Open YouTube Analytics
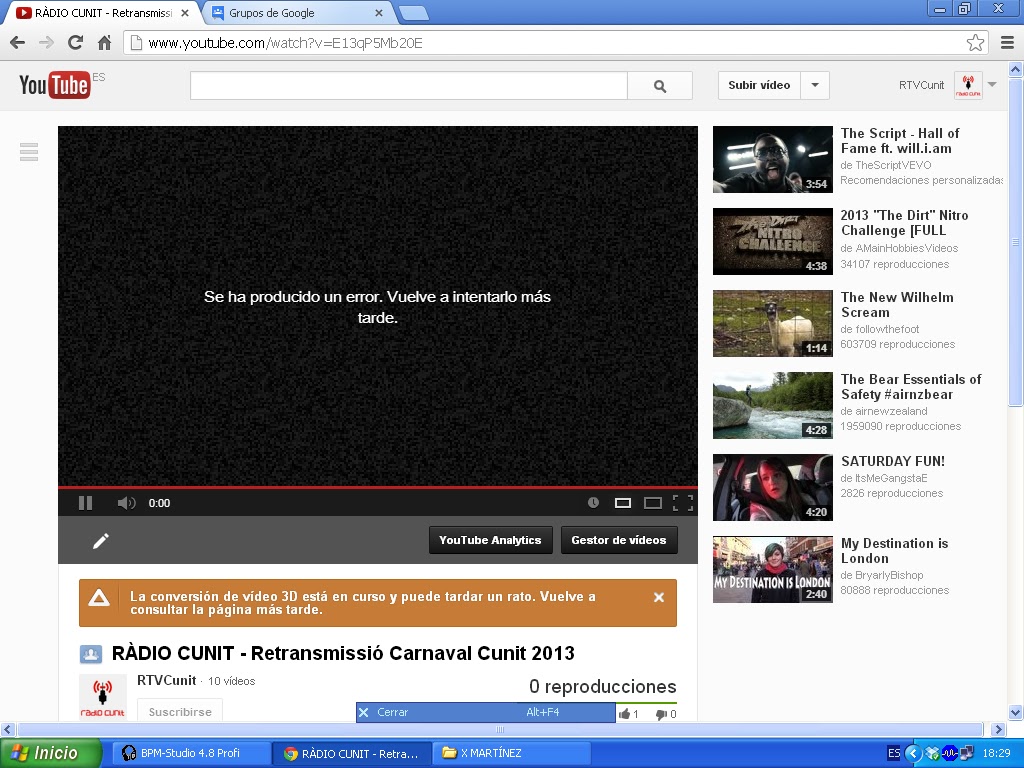Screen dimensions: 1024x768 point(490,540)
